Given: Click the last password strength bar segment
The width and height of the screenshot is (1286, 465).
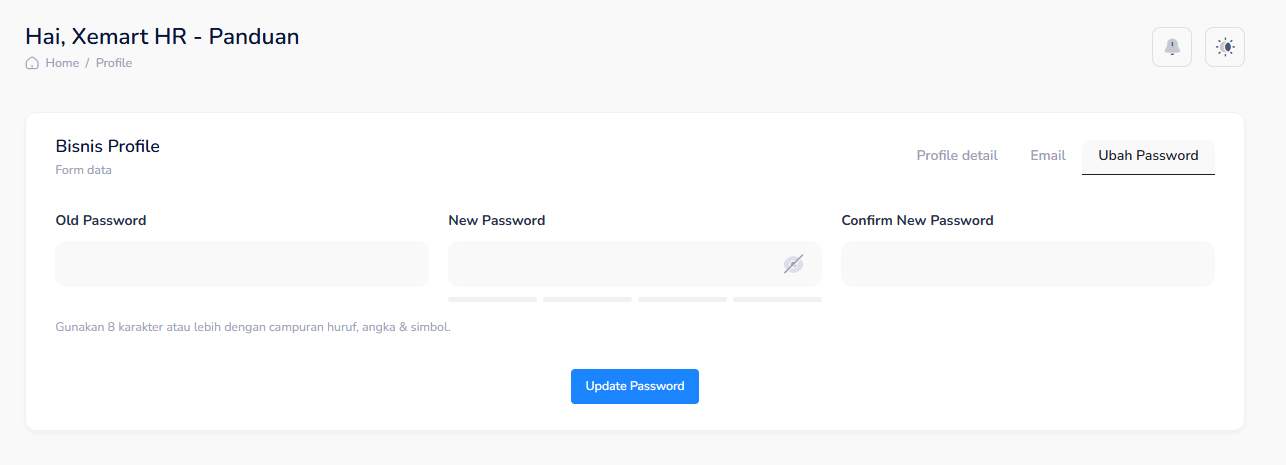Looking at the screenshot, I should pos(777,299).
